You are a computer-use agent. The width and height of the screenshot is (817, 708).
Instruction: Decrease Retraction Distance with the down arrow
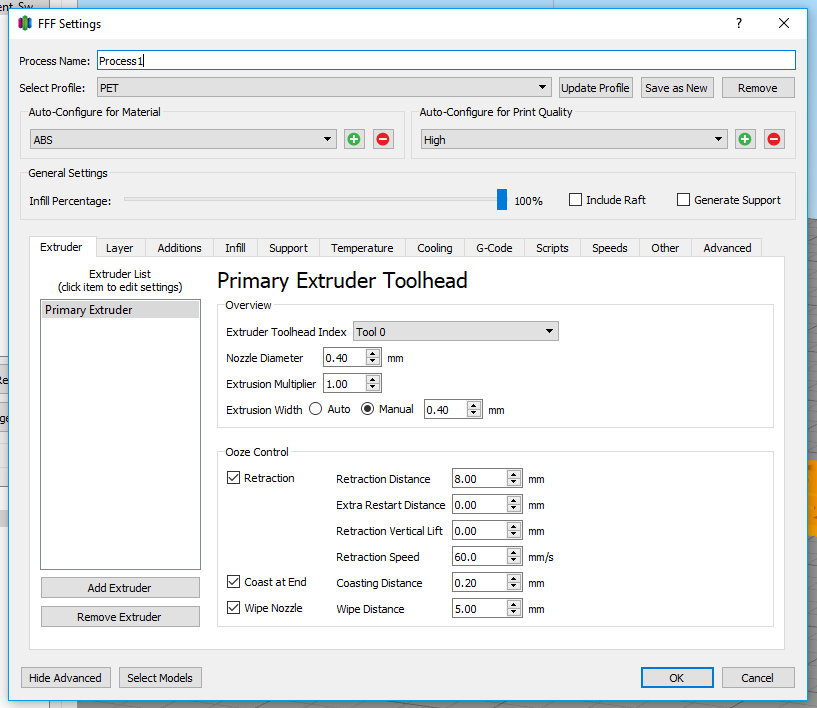514,483
